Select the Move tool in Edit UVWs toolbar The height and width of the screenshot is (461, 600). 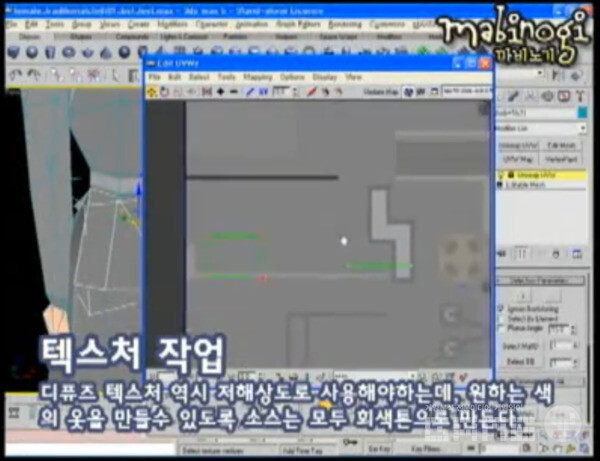pos(154,92)
